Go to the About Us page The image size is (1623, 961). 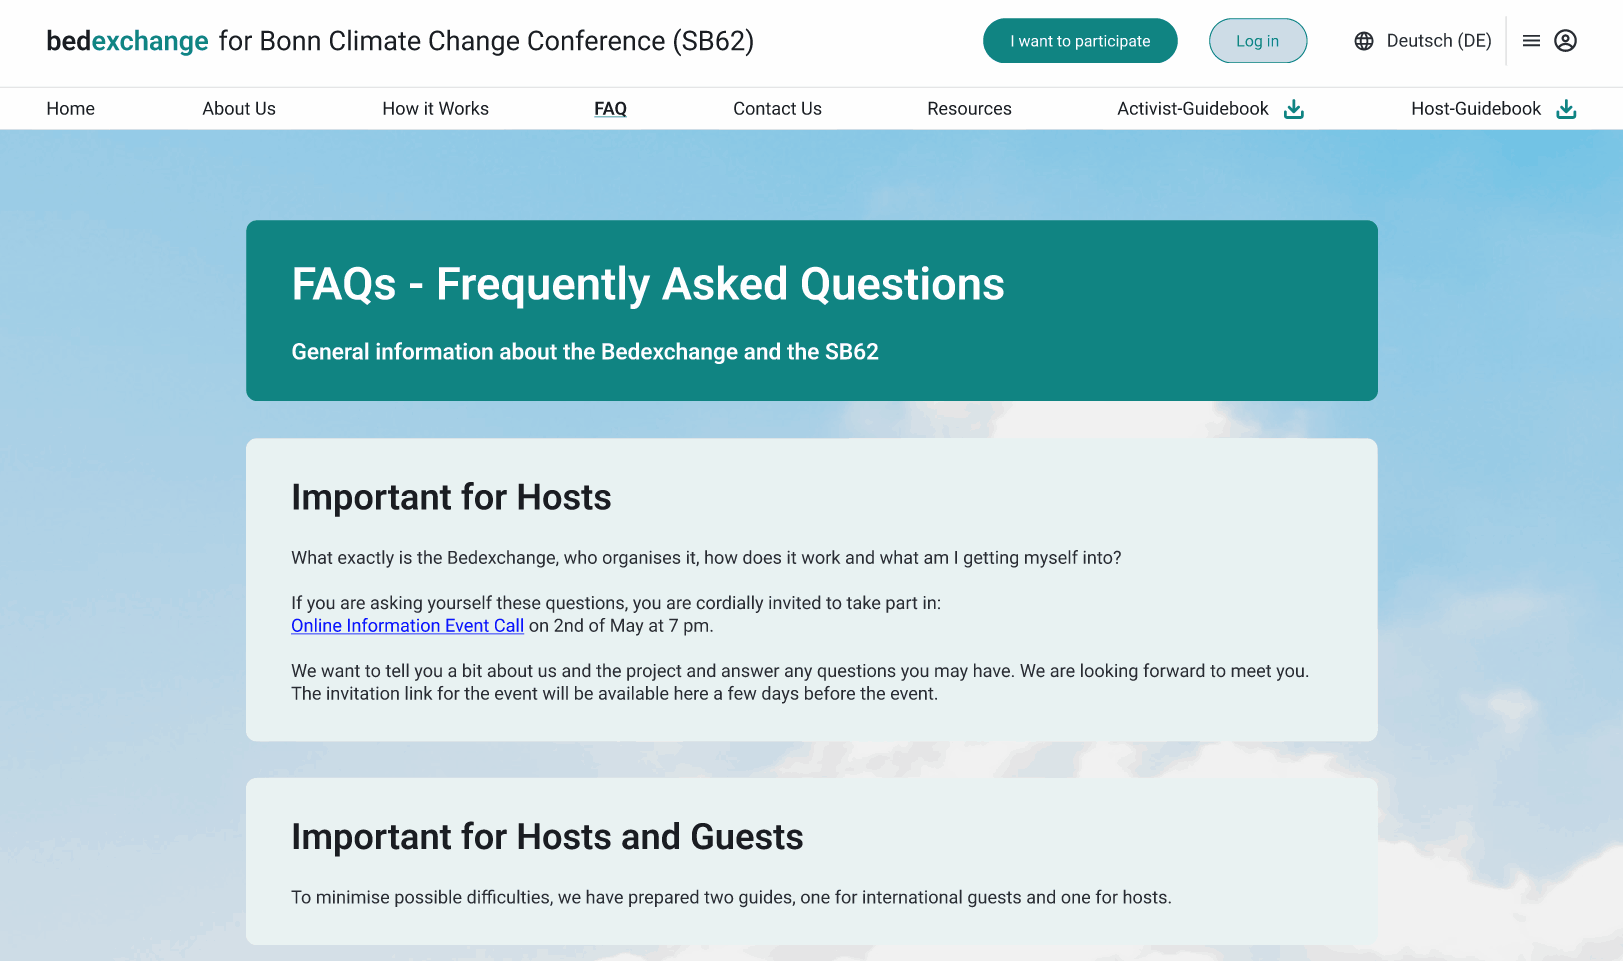[x=239, y=109]
